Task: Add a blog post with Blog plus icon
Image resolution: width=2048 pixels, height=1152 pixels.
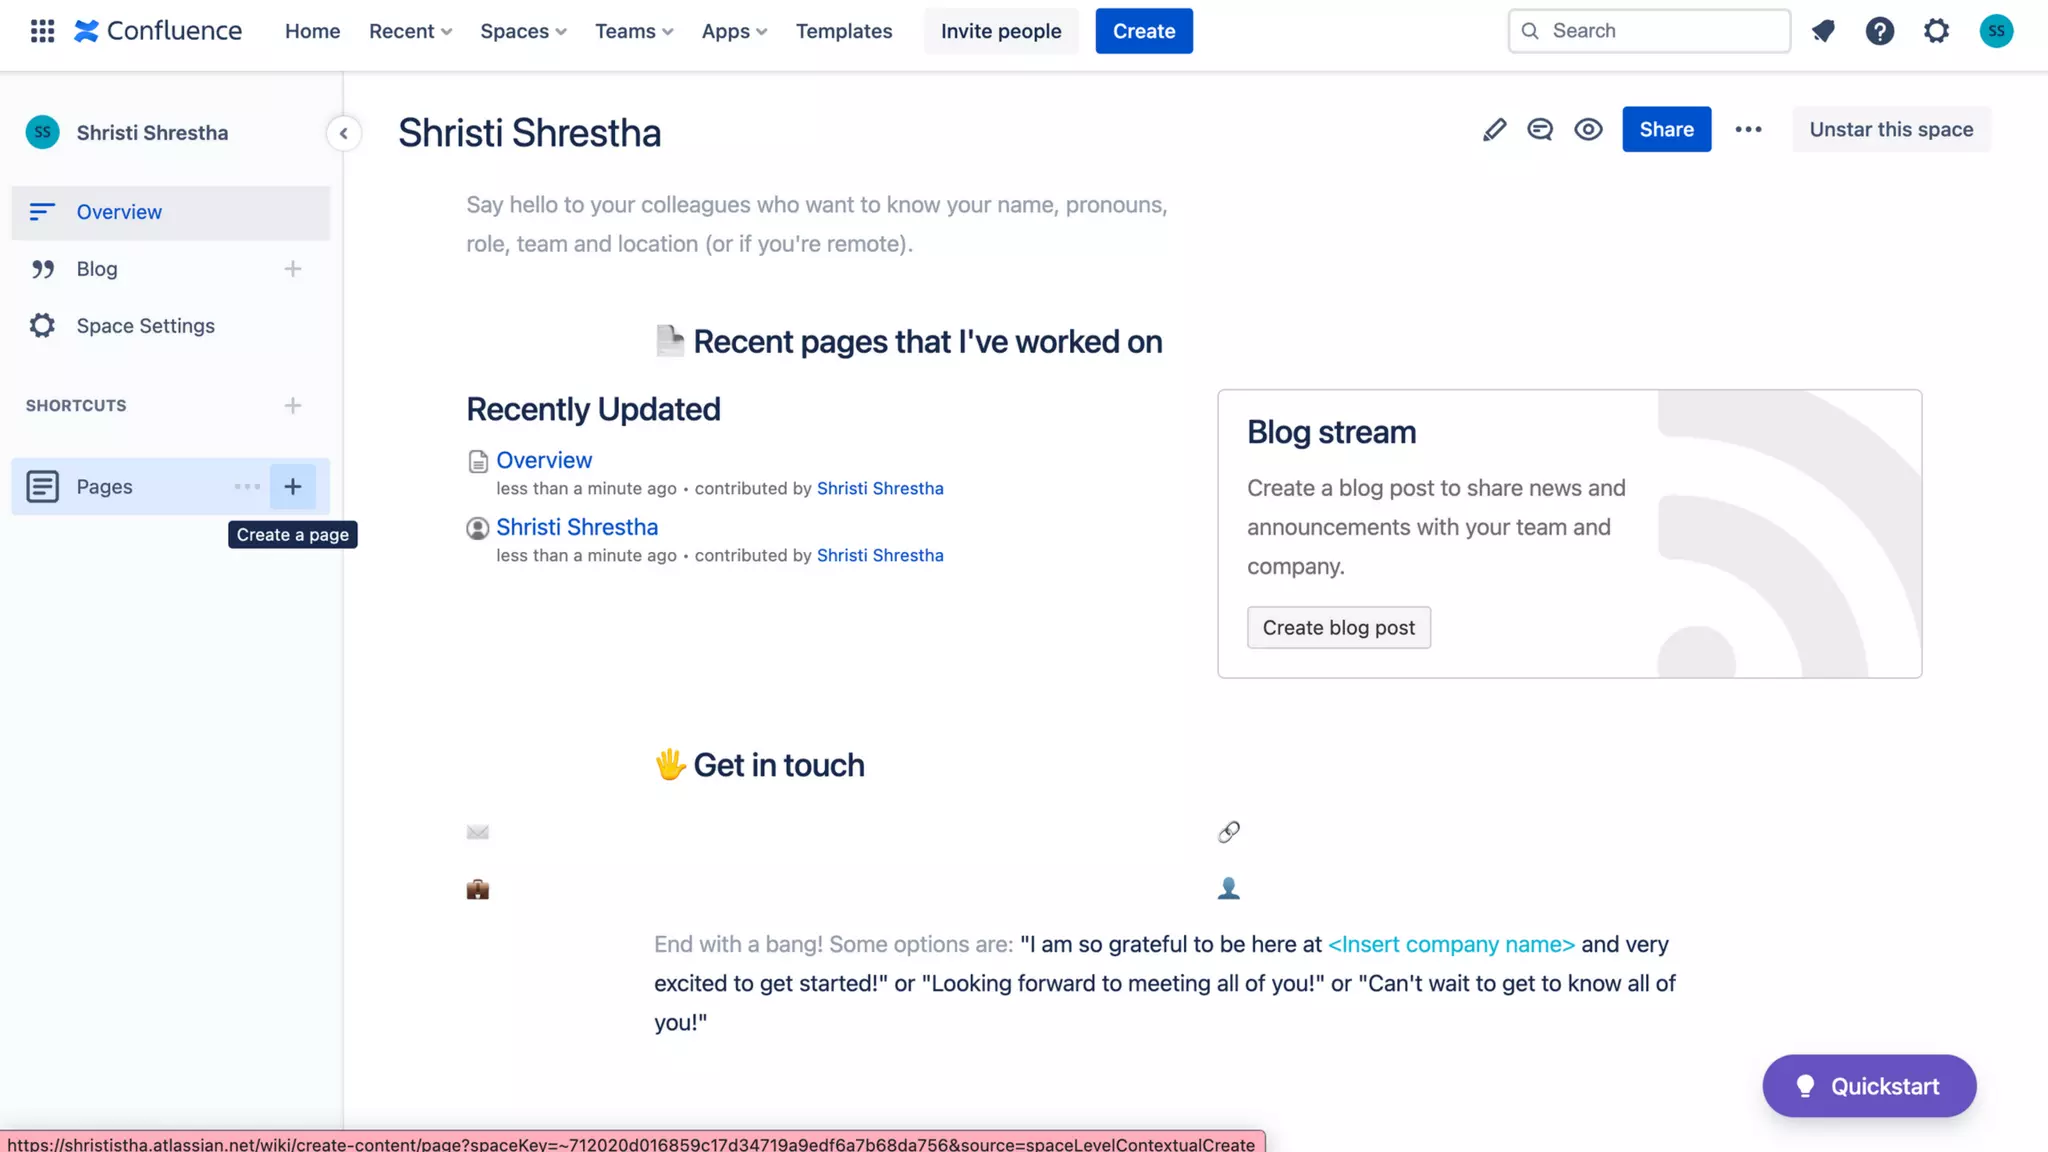Action: (x=293, y=269)
